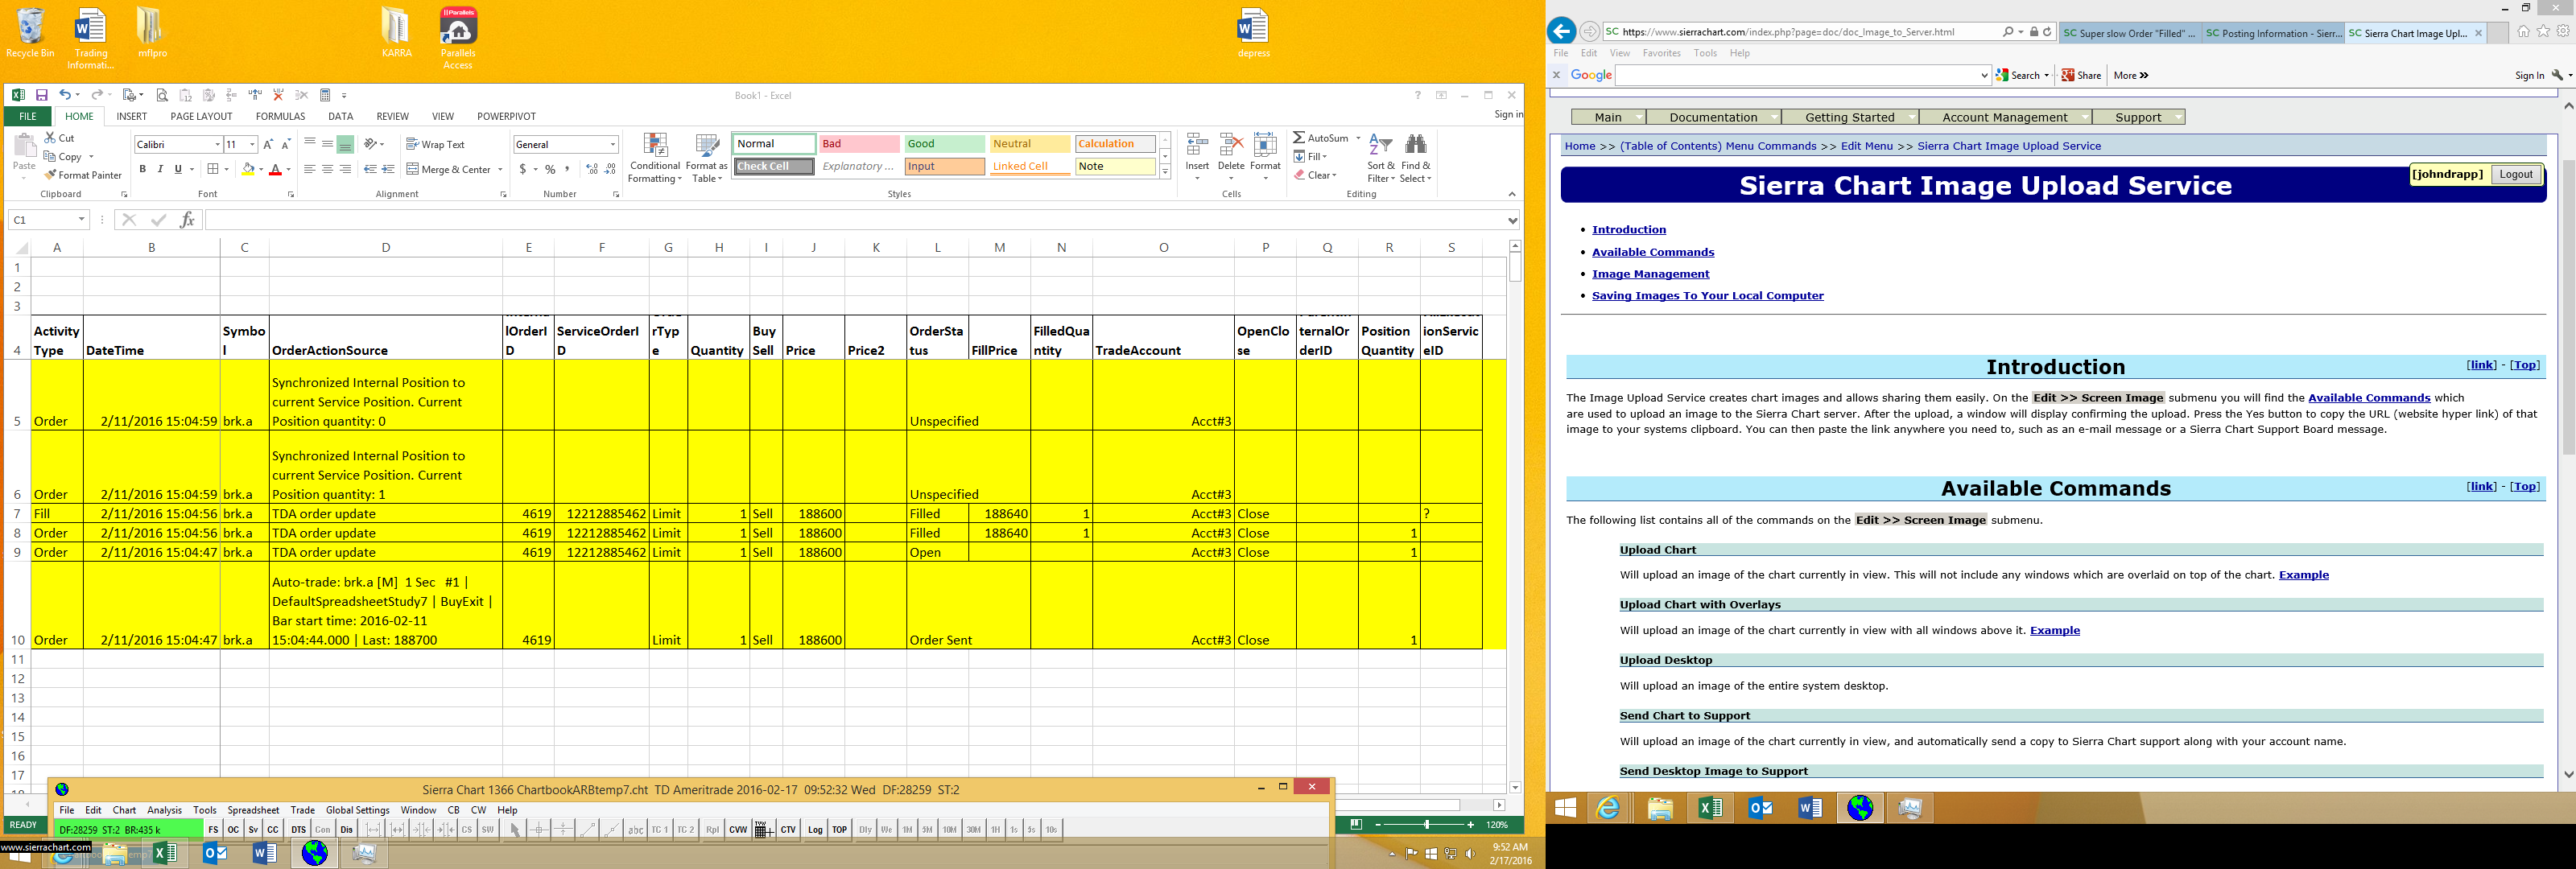Open the Find & Select binoculars
Viewport: 2576px width, 869px height.
tap(1415, 146)
